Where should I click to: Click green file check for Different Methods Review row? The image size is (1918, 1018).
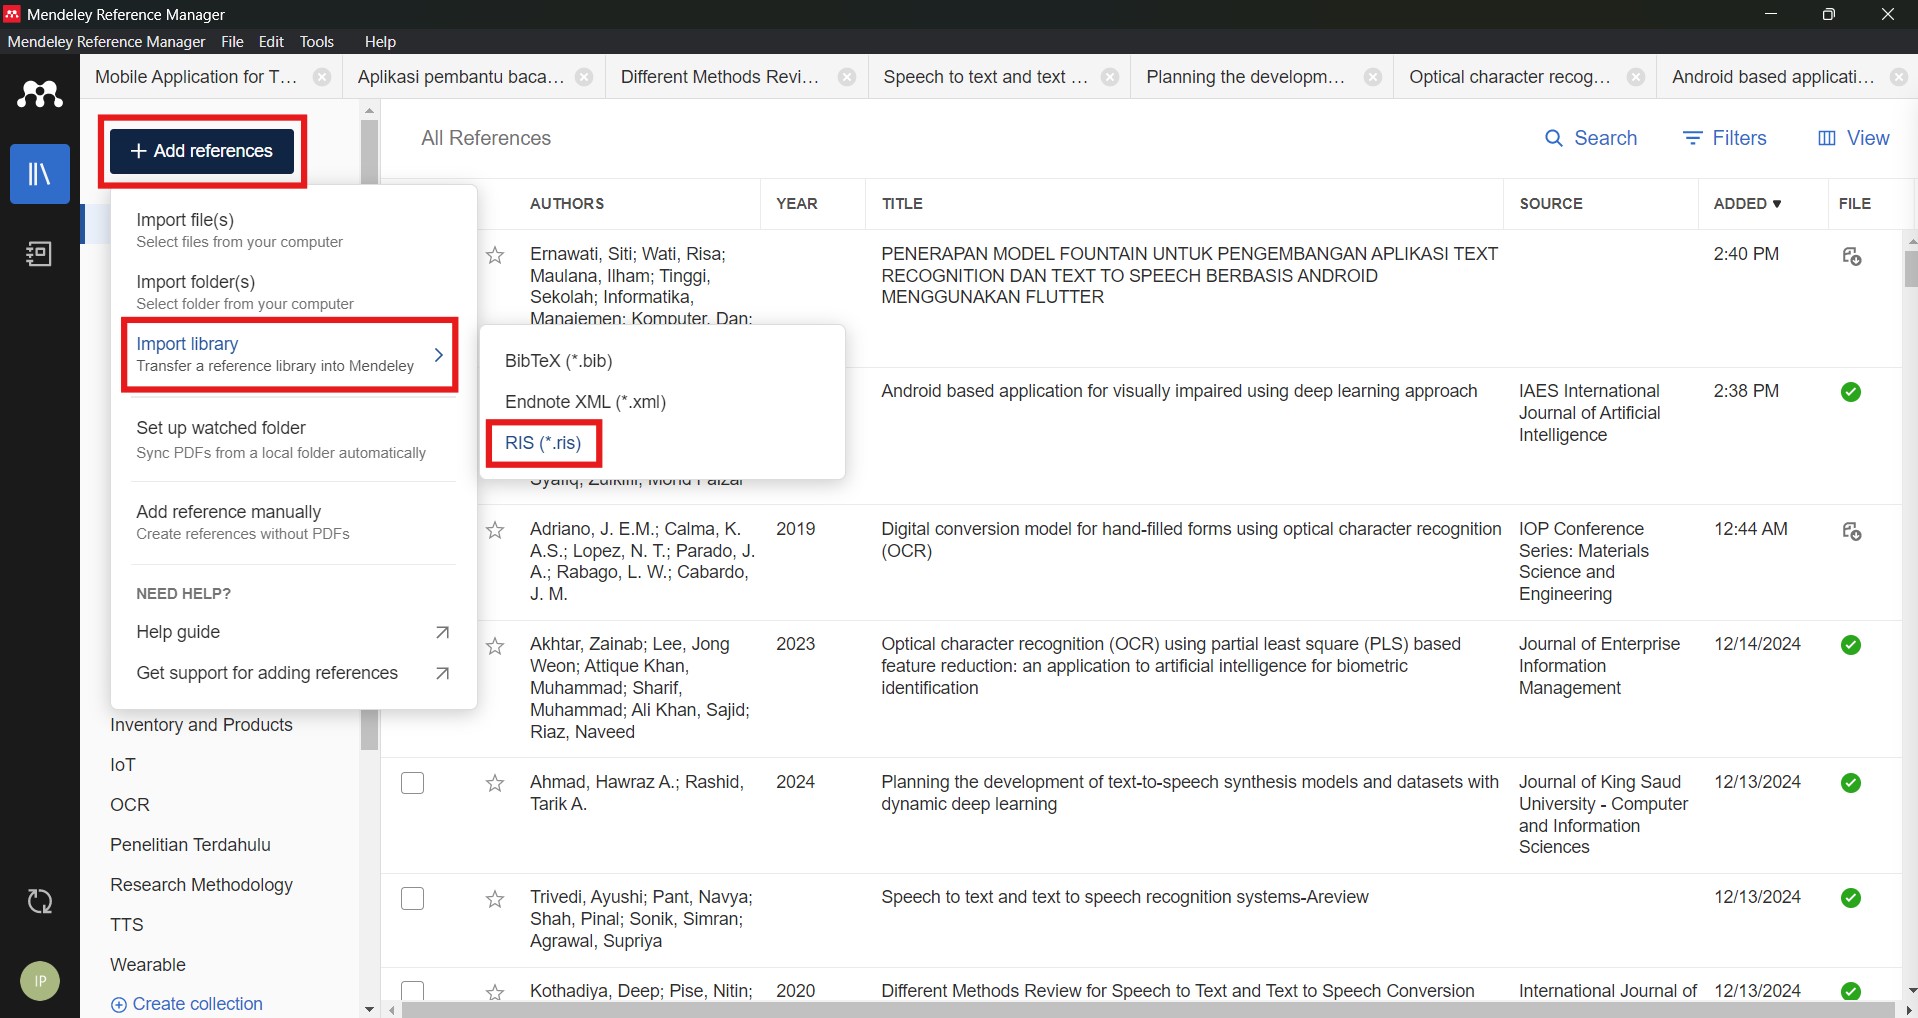1851,991
